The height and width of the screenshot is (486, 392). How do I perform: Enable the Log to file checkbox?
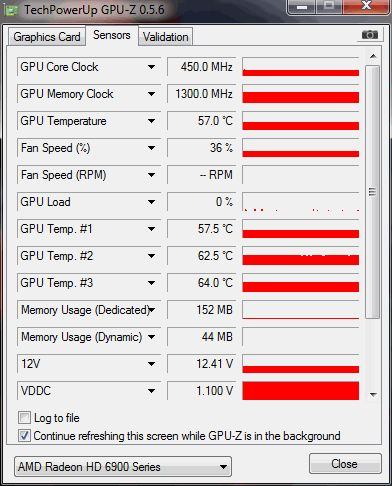point(24,417)
